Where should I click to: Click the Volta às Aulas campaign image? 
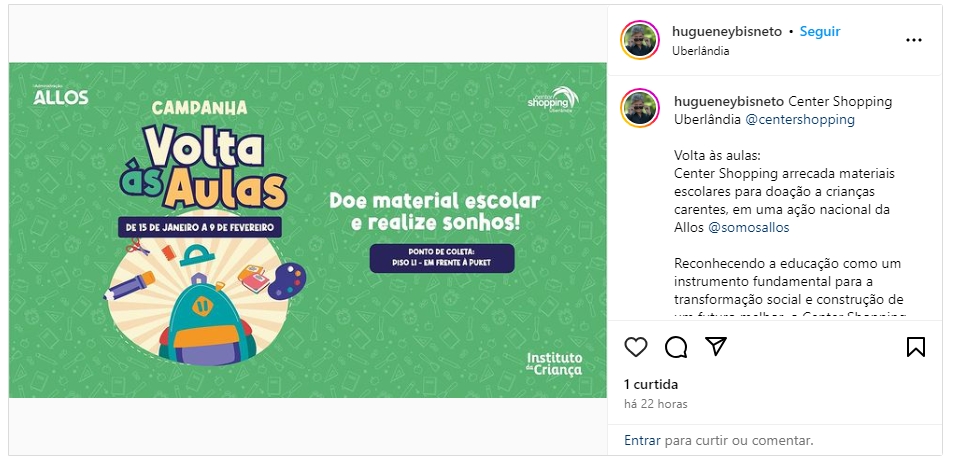(308, 230)
